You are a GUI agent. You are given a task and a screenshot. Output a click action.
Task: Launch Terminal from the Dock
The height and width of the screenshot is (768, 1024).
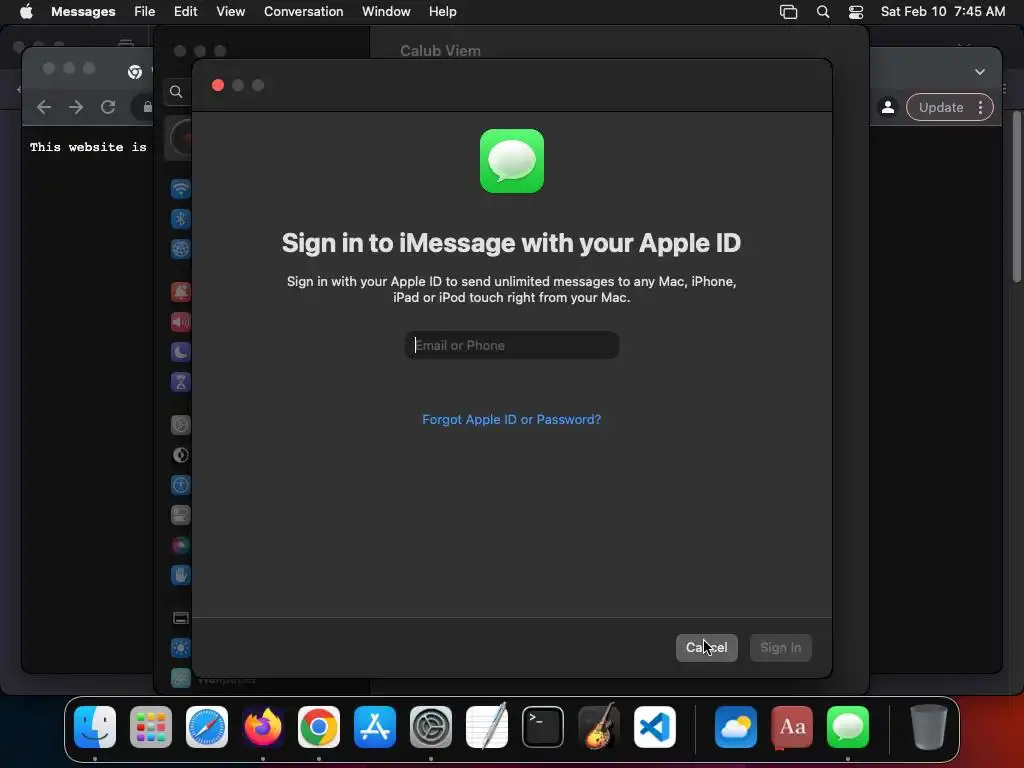[x=543, y=727]
